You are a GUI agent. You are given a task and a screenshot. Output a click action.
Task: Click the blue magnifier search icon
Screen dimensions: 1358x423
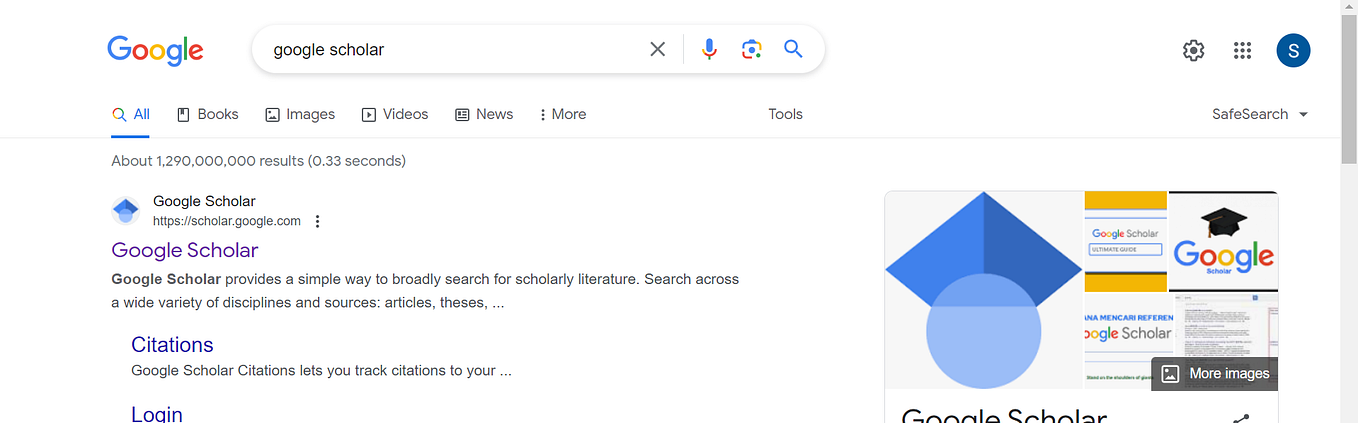coord(793,49)
